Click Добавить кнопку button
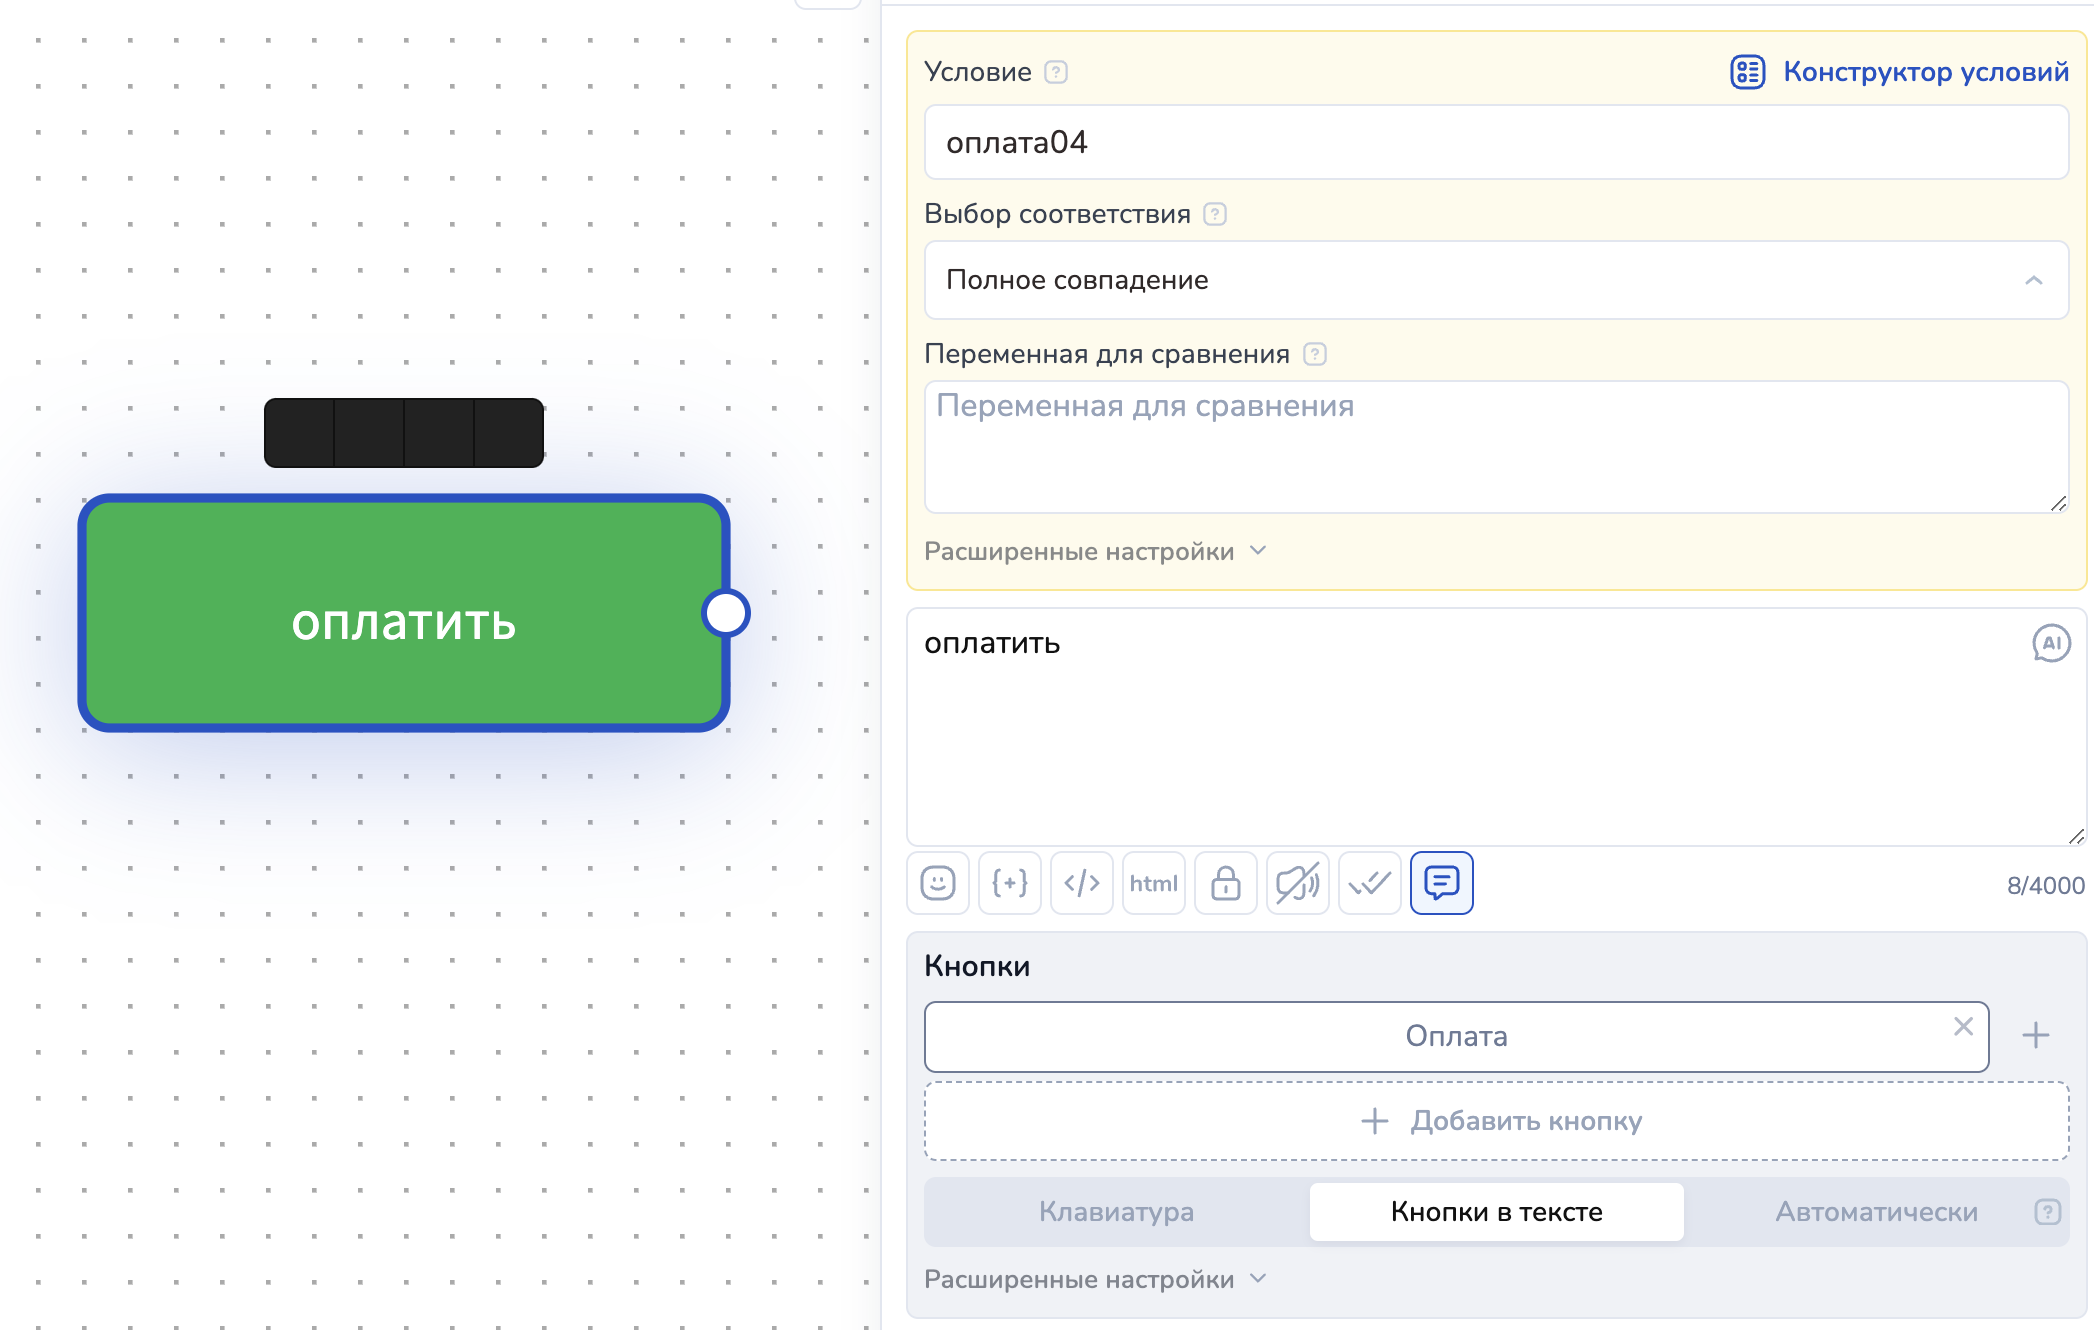Image resolution: width=2094 pixels, height=1330 pixels. coord(1496,1121)
